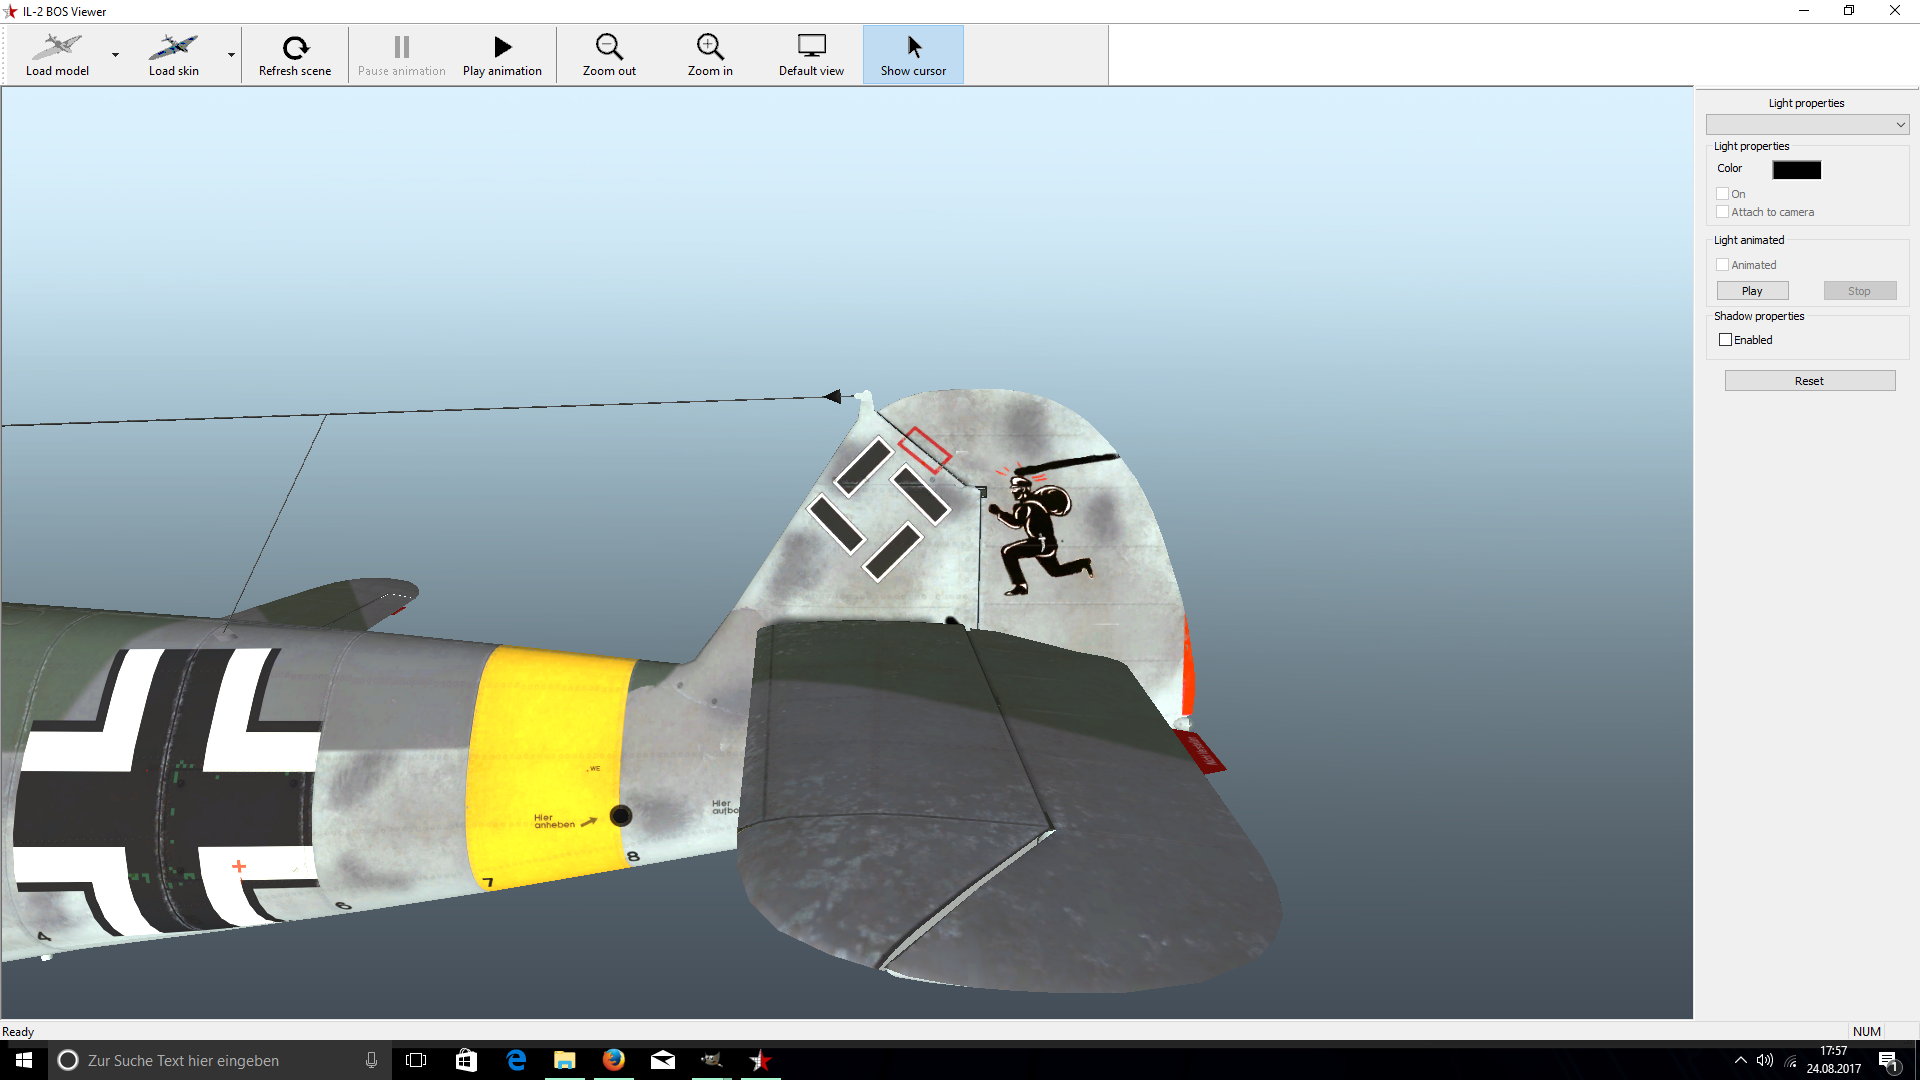Refresh the scene
The width and height of the screenshot is (1920, 1080).
[295, 55]
